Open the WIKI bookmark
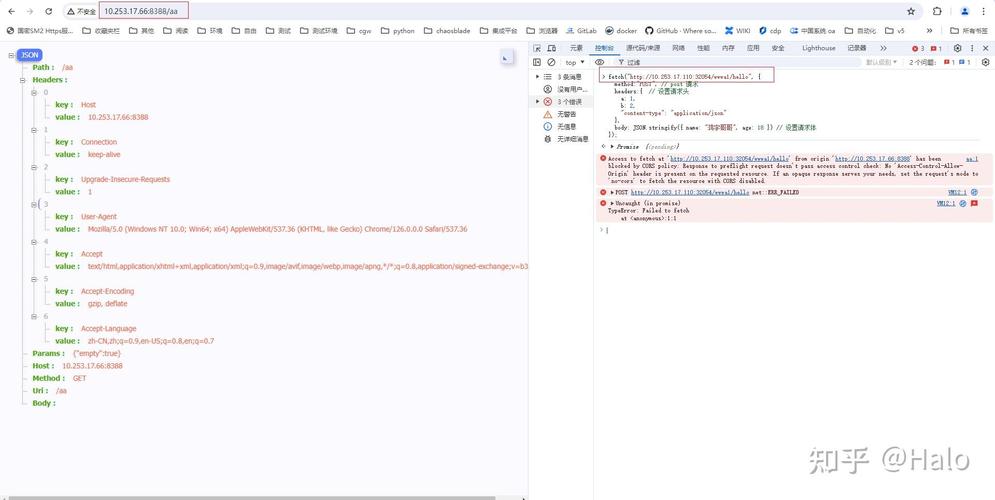This screenshot has height=500, width=995. [x=738, y=30]
